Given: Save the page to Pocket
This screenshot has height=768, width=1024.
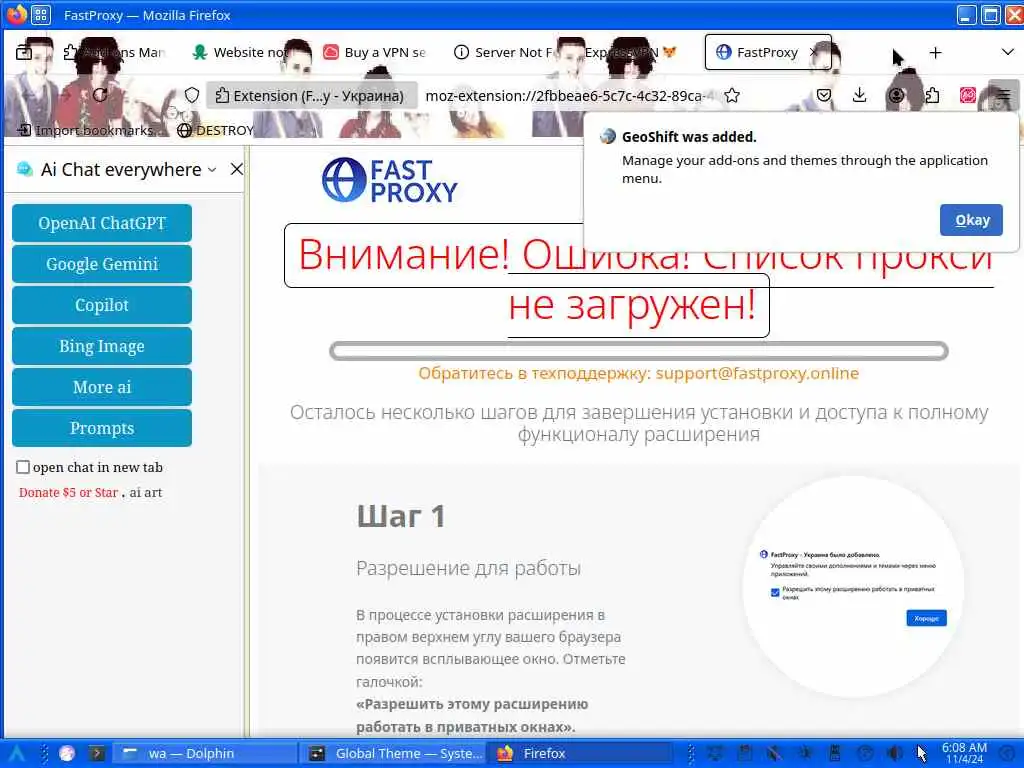Looking at the screenshot, I should (x=824, y=95).
